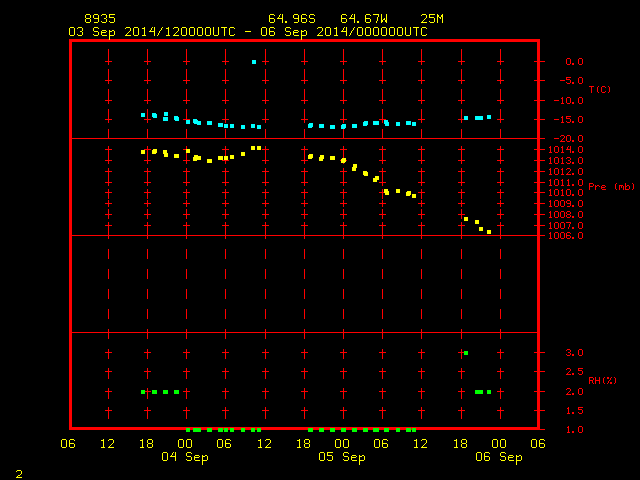Click the 1006.0 pressure tick label
The height and width of the screenshot is (480, 640).
click(566, 236)
